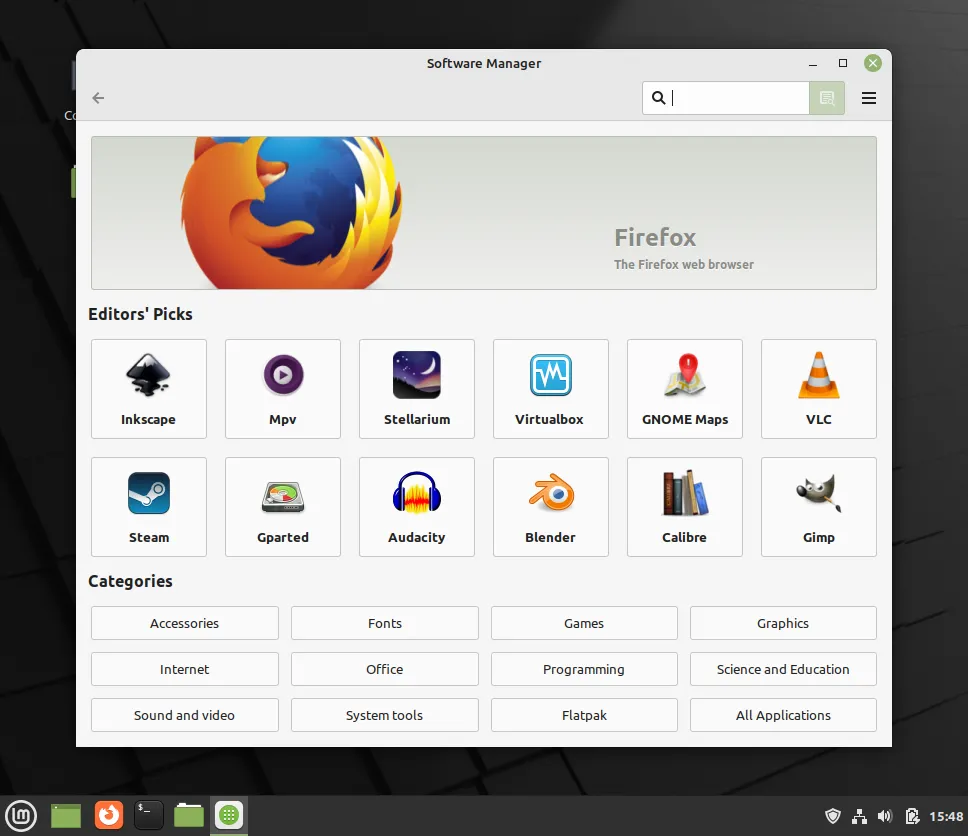This screenshot has width=968, height=836.
Task: Open Science and Education category
Action: coord(783,669)
